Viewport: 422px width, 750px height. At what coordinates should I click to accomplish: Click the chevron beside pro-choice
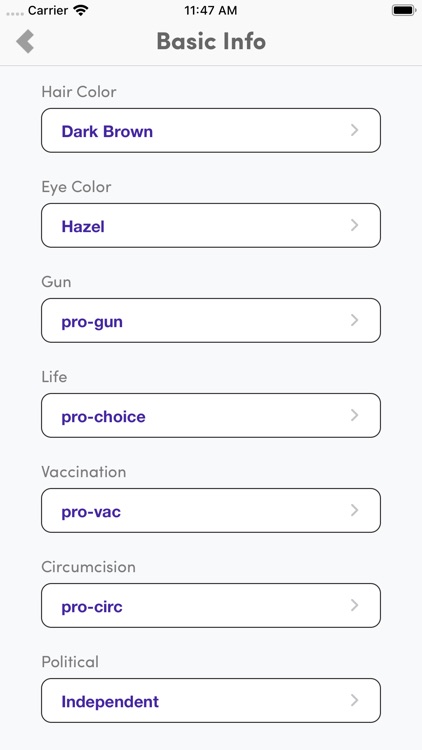(355, 415)
